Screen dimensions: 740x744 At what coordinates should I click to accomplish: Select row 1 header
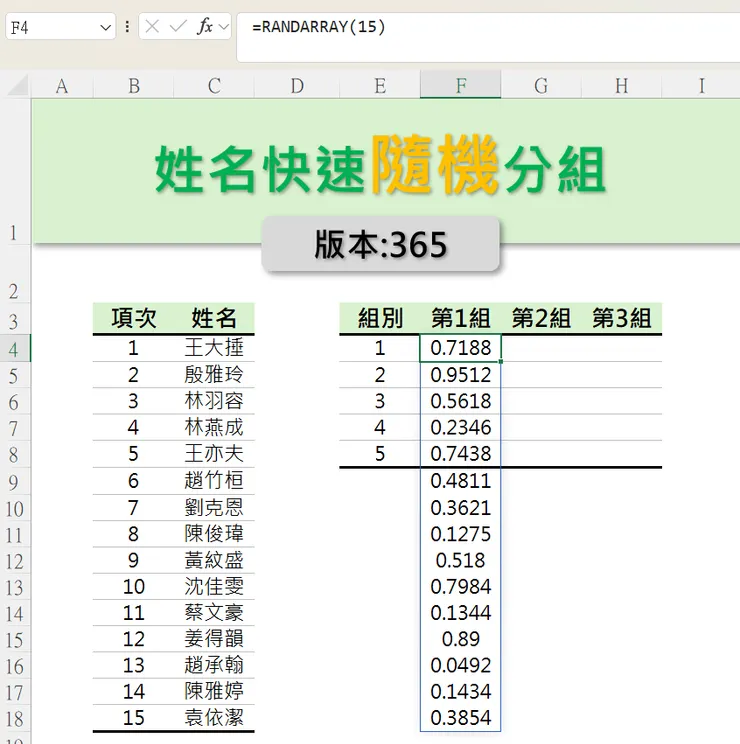point(15,172)
